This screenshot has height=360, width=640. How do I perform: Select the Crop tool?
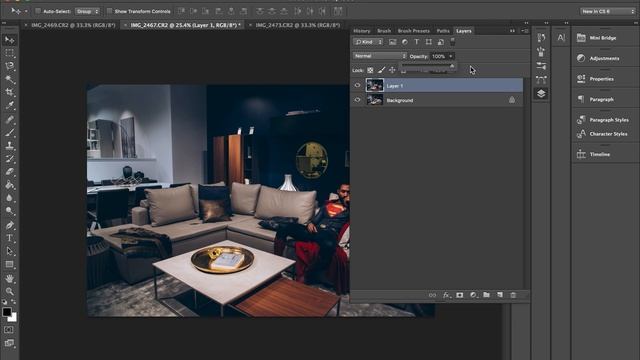(9, 92)
